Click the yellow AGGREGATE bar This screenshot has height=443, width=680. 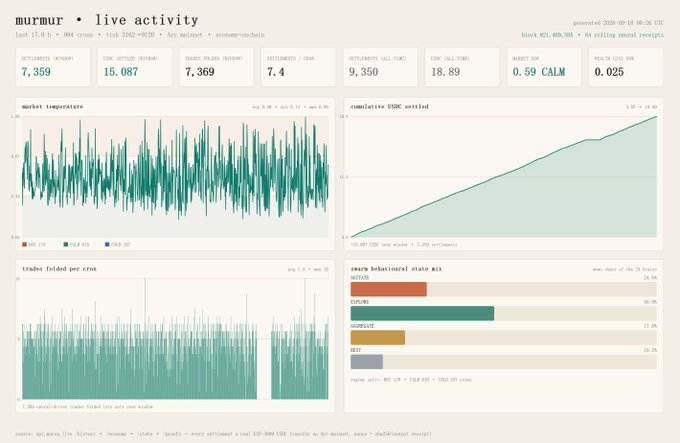pos(378,338)
